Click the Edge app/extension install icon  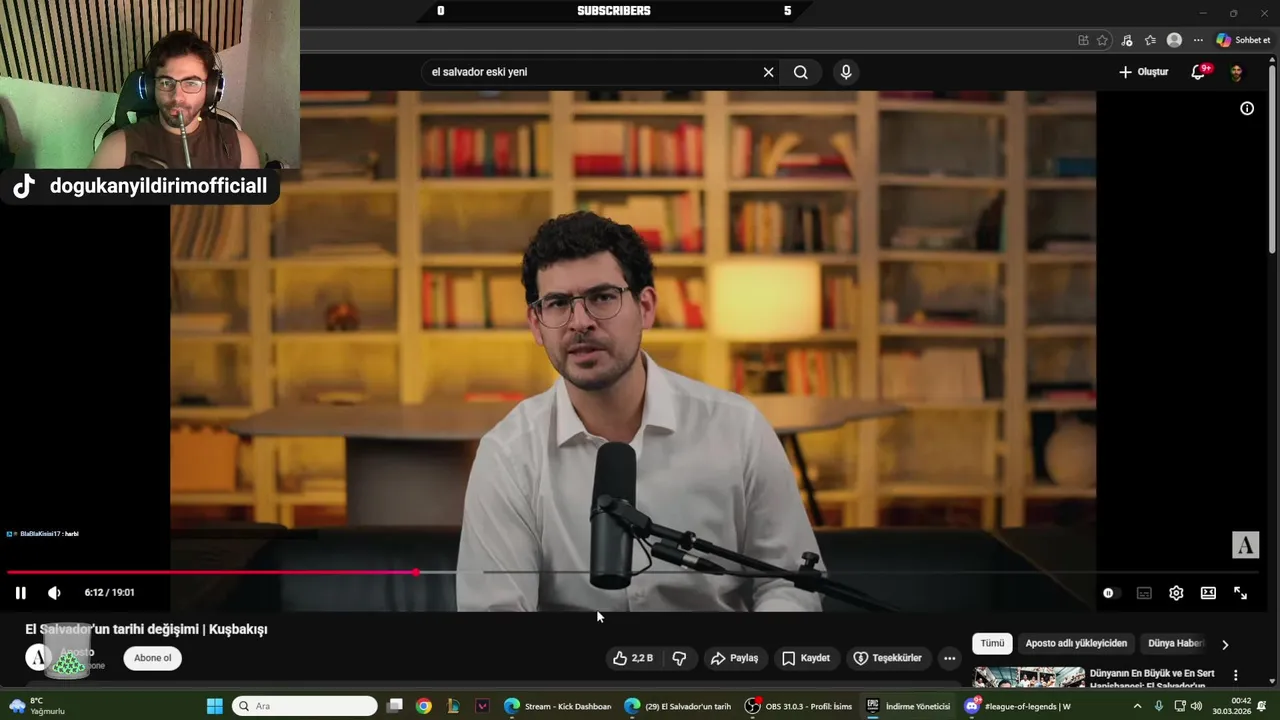[1083, 40]
